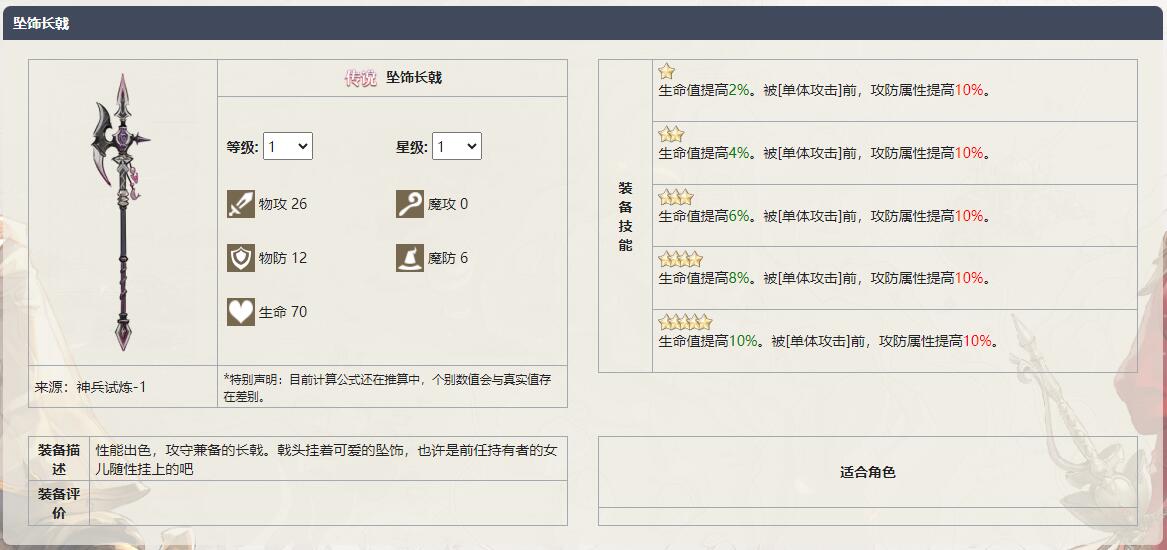Click the 装备技能 column header
1167x550 pixels.
click(625, 216)
